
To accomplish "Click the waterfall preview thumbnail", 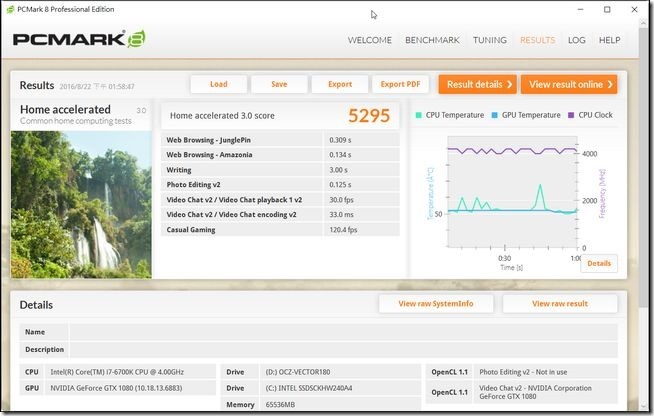I will 81,204.
